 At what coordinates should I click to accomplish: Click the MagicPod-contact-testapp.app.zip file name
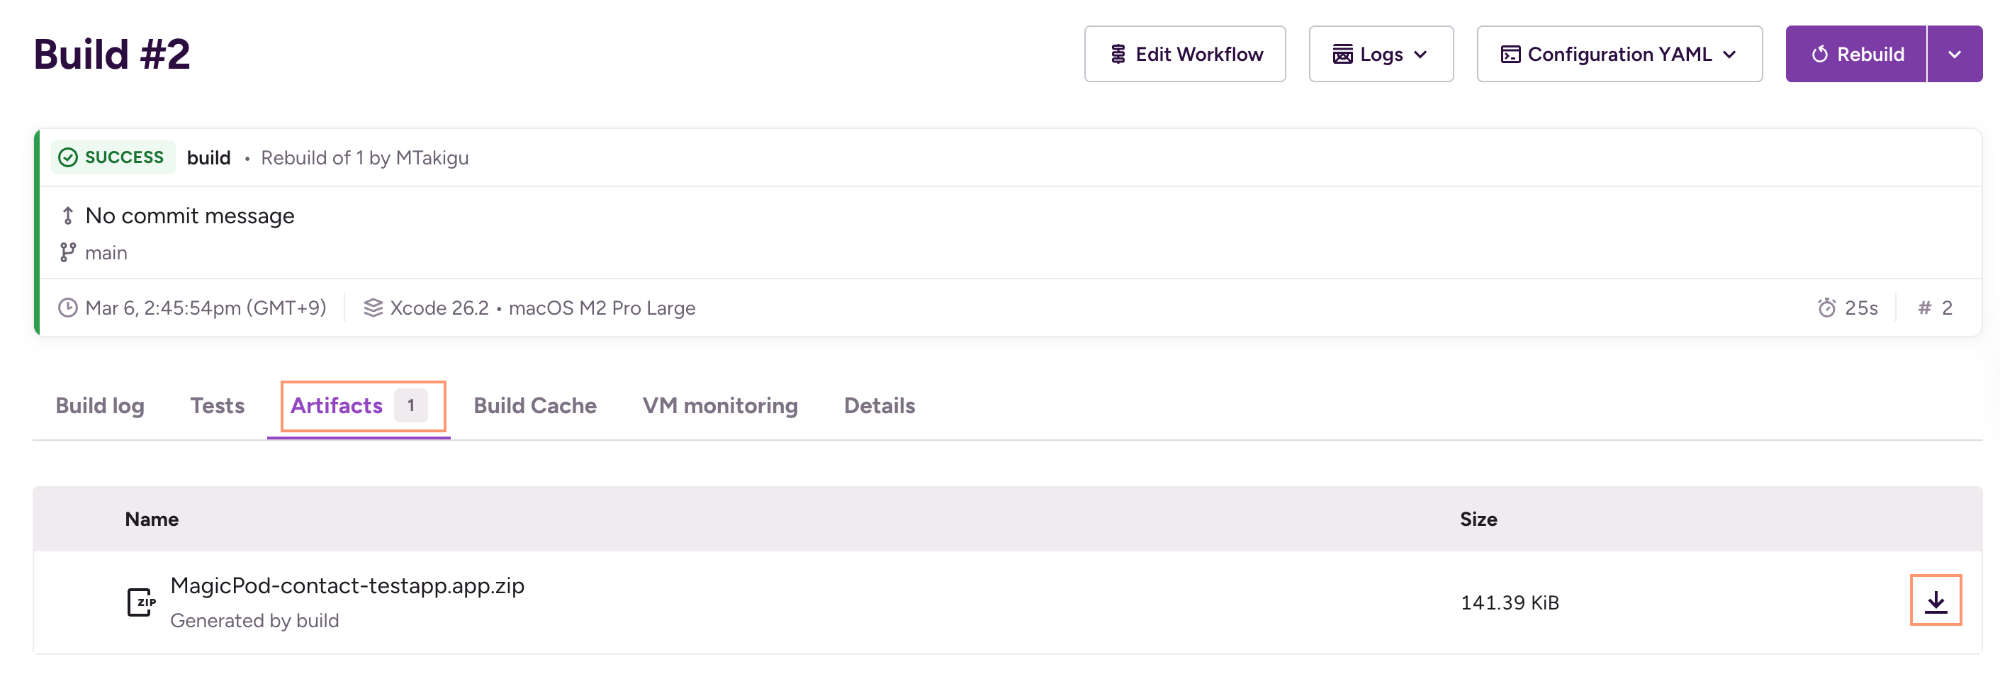point(347,586)
